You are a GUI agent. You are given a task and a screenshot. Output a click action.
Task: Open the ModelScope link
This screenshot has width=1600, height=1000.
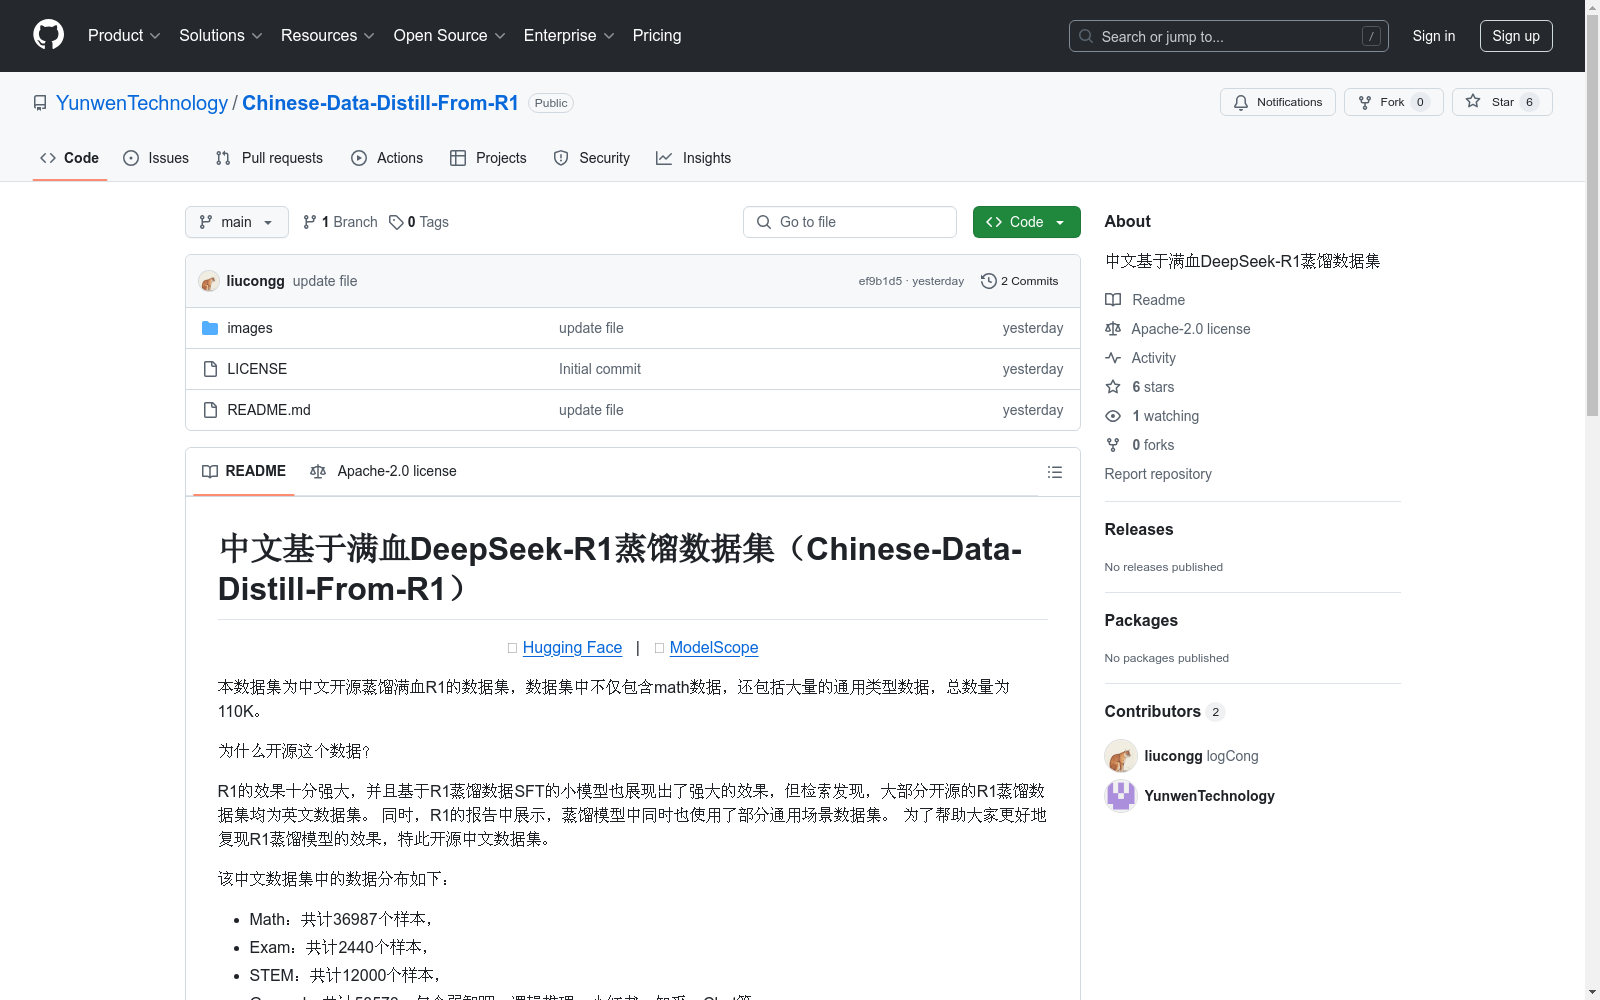point(714,647)
